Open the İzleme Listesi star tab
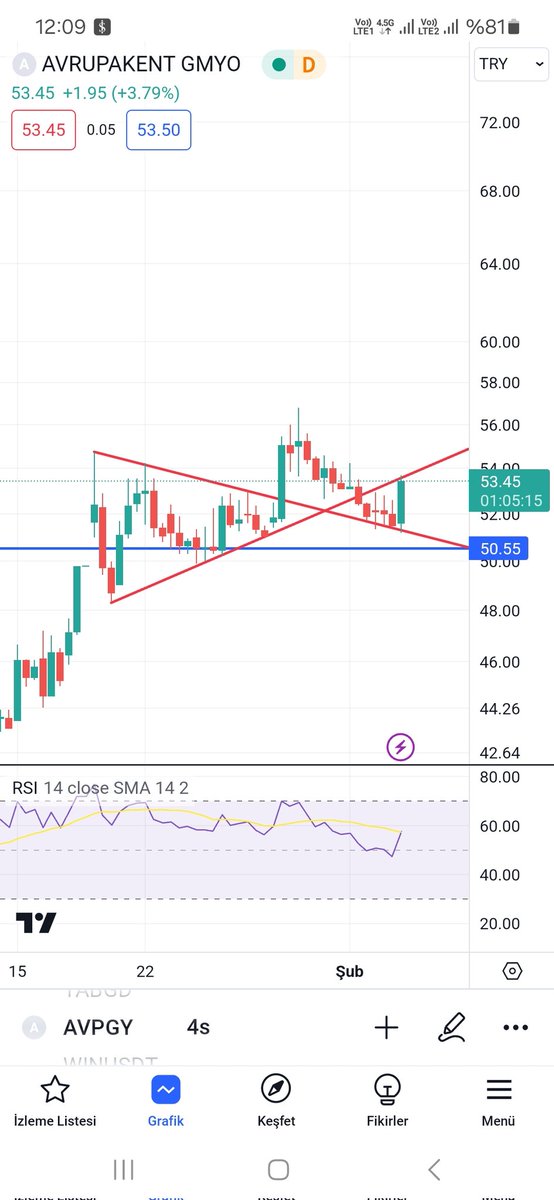 tap(54, 1100)
